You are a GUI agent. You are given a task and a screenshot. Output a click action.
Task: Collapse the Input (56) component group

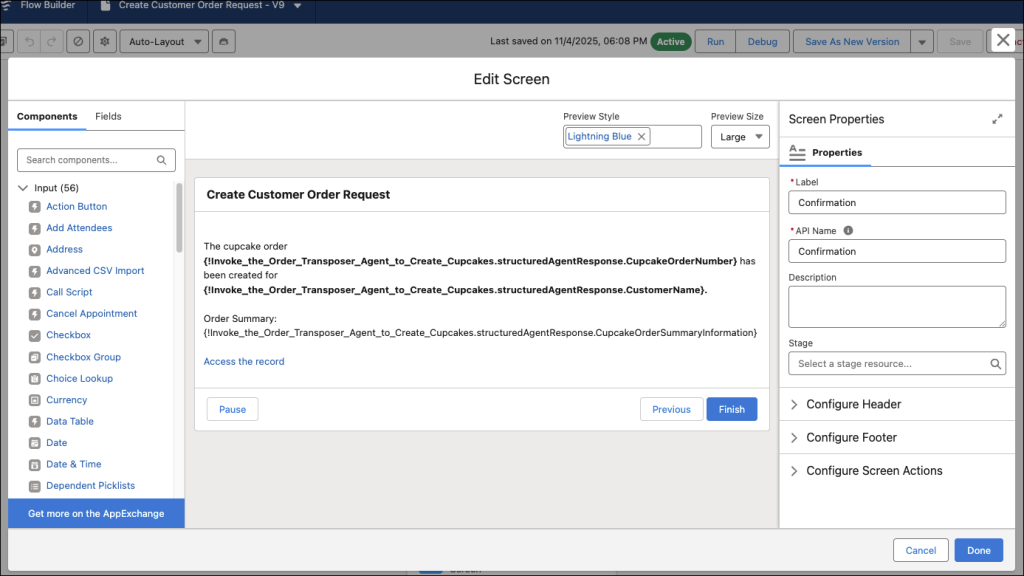(x=24, y=188)
